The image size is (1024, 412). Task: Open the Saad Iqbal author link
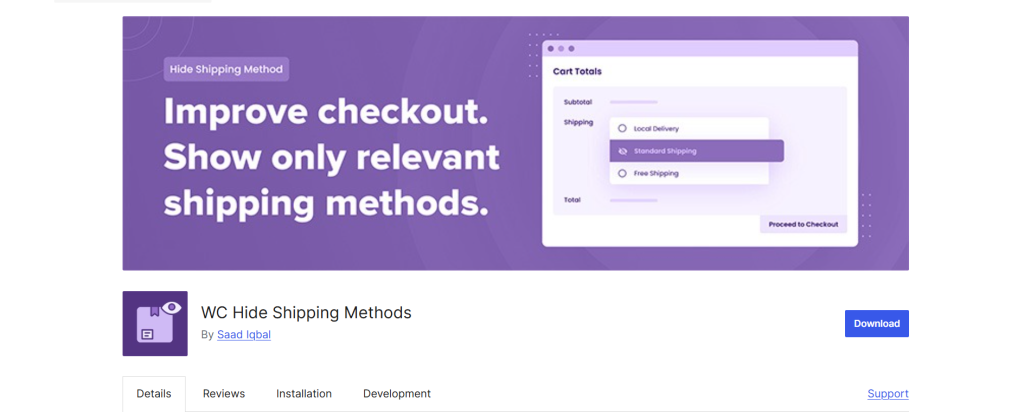coord(244,334)
